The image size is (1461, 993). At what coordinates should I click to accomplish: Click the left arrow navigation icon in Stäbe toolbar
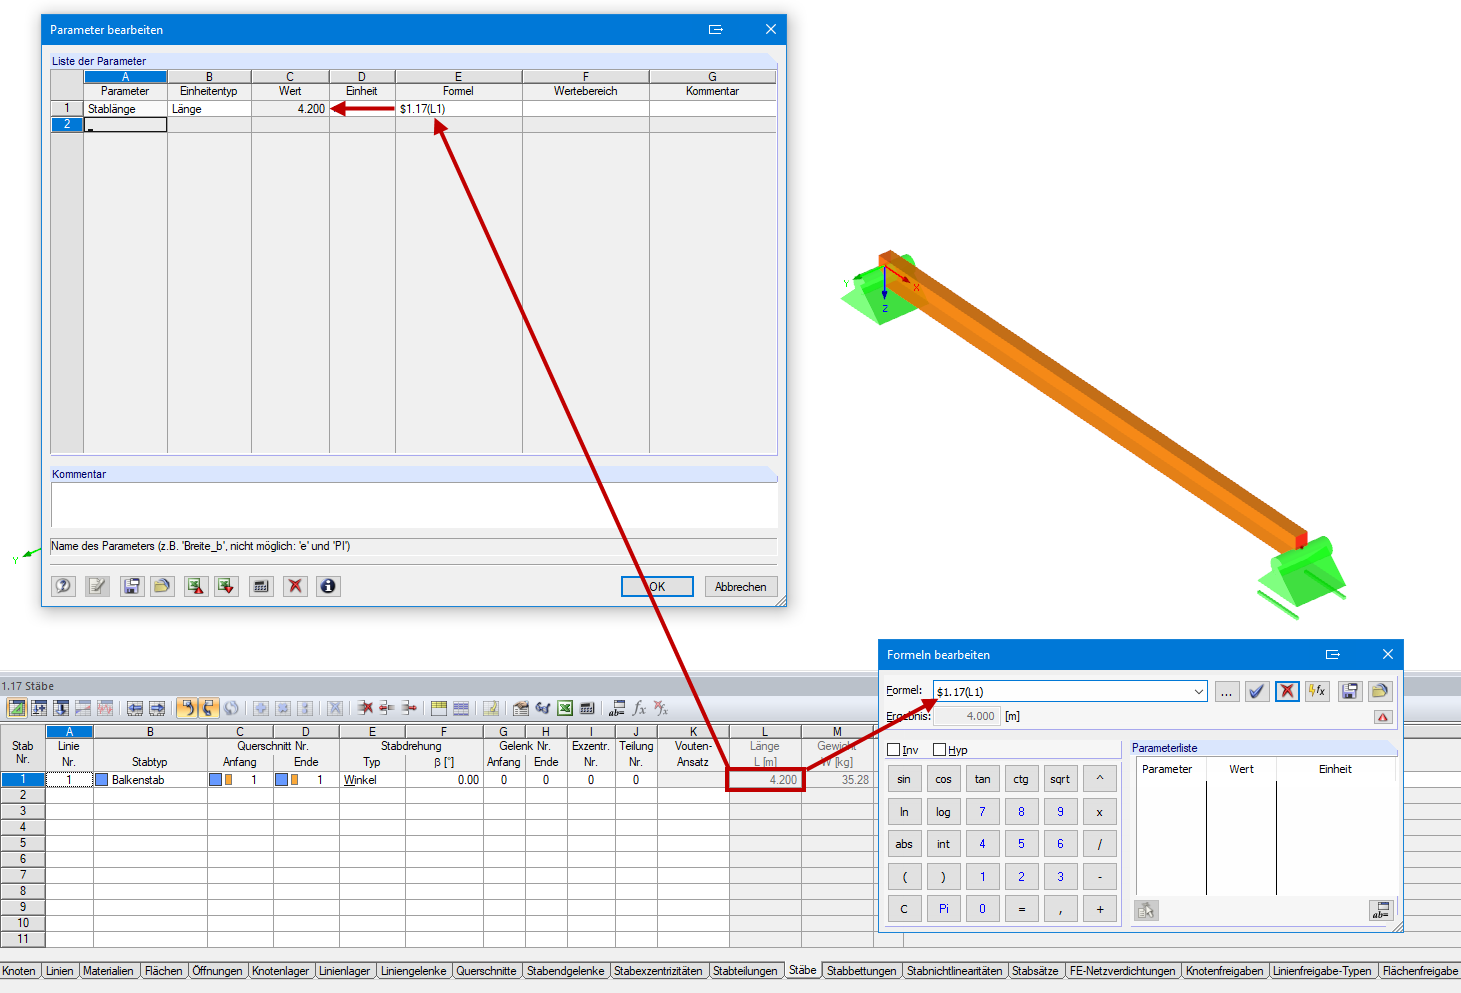(135, 708)
